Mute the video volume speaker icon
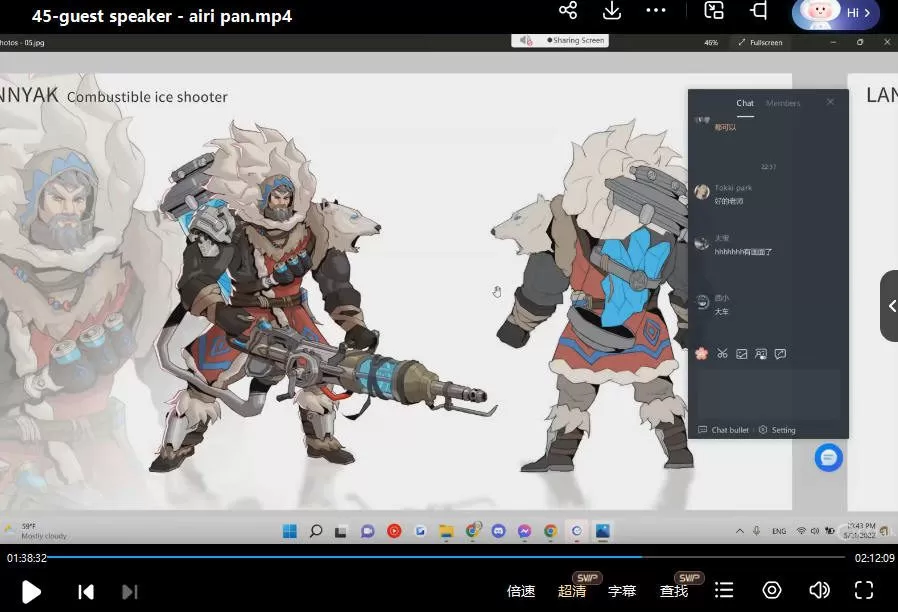 tap(819, 591)
